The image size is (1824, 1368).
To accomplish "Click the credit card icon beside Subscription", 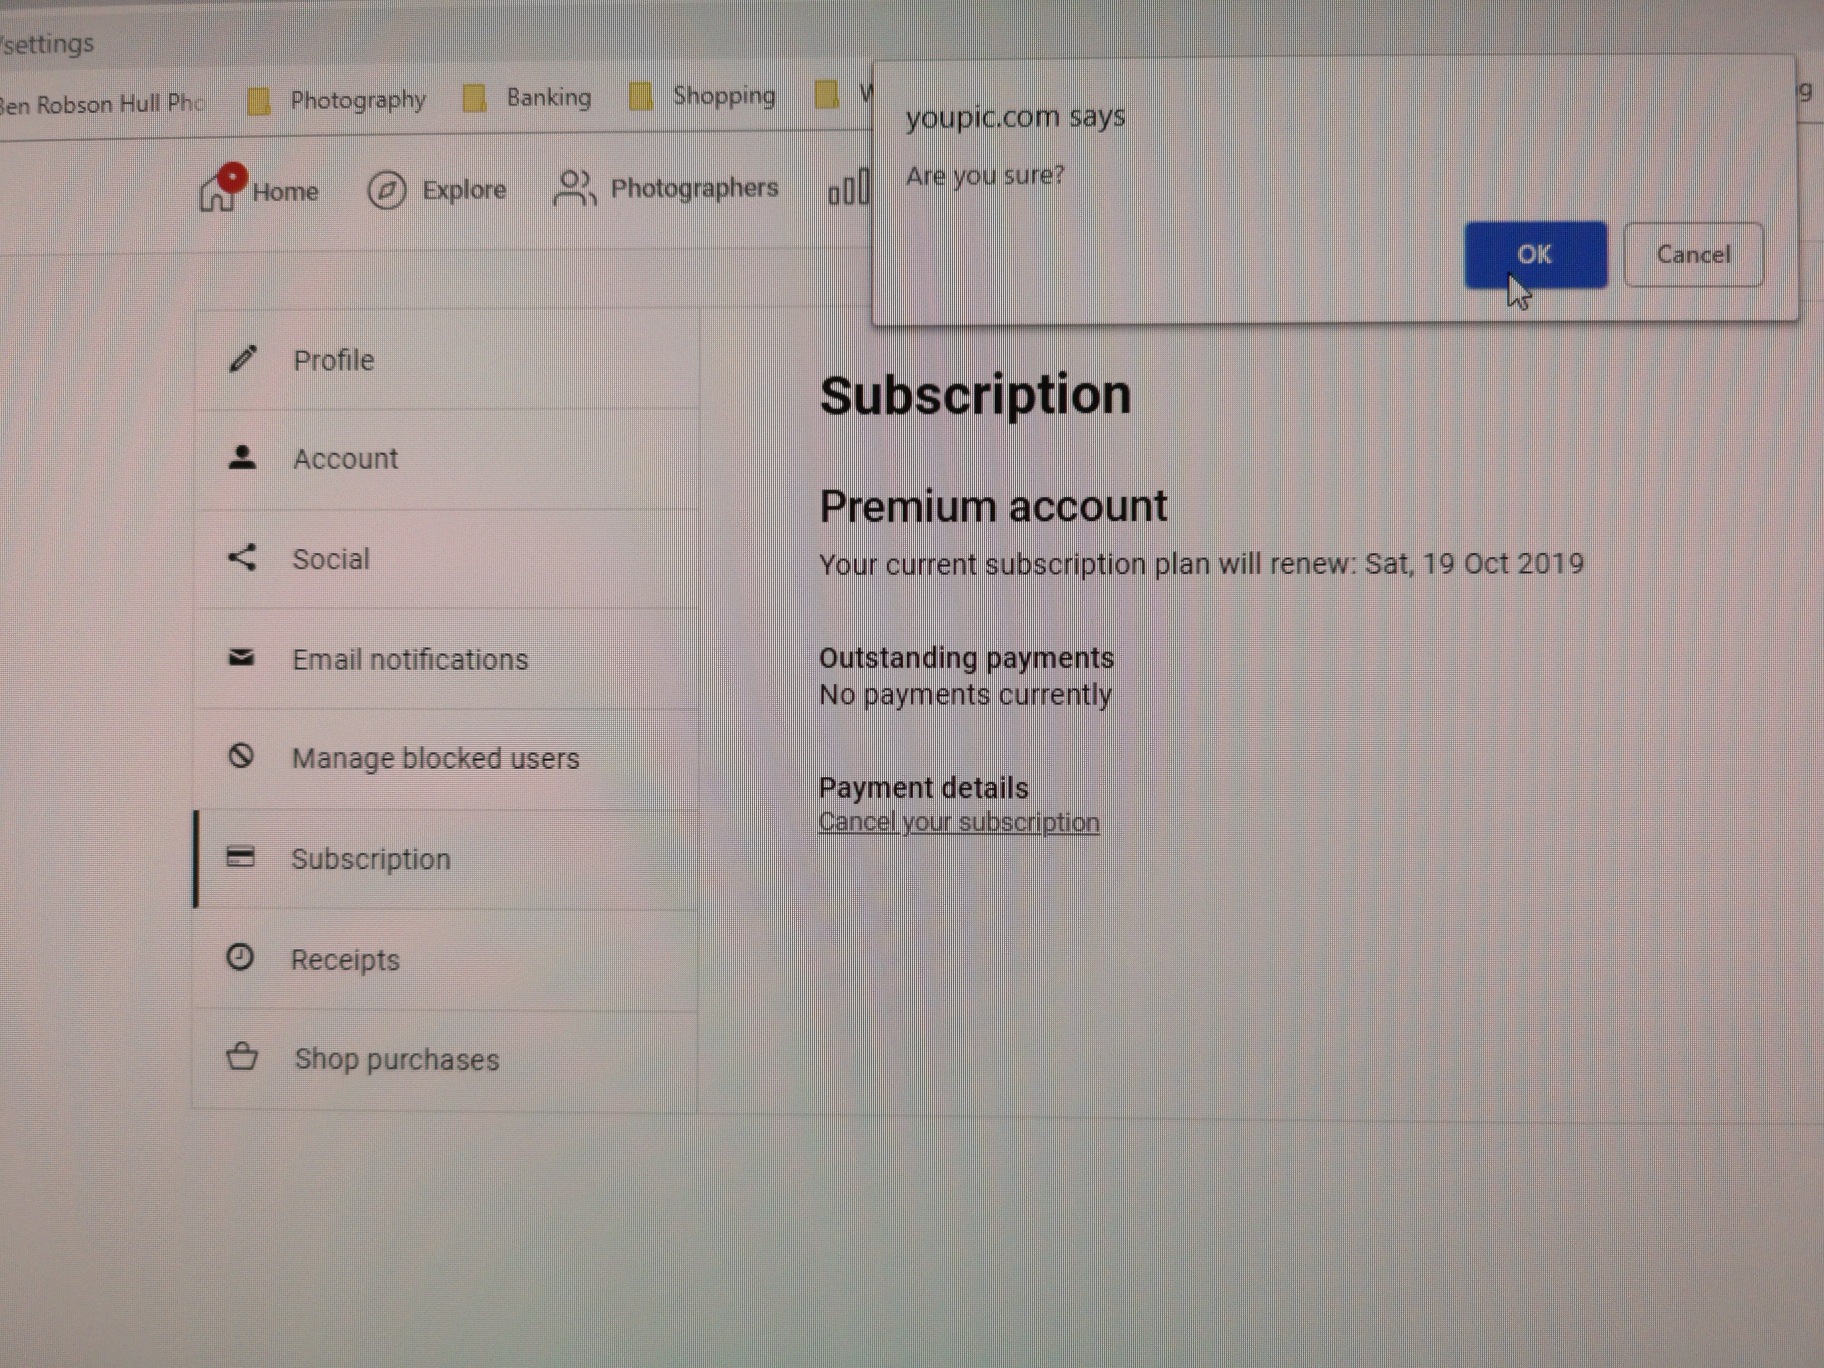I will point(240,857).
